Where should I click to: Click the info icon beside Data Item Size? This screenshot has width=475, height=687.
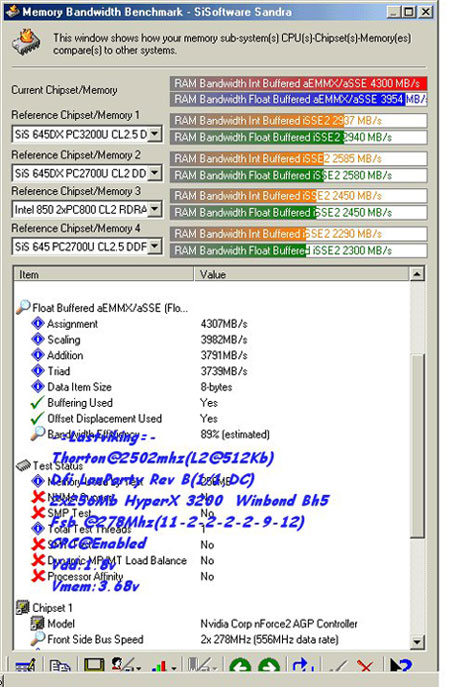(x=38, y=386)
